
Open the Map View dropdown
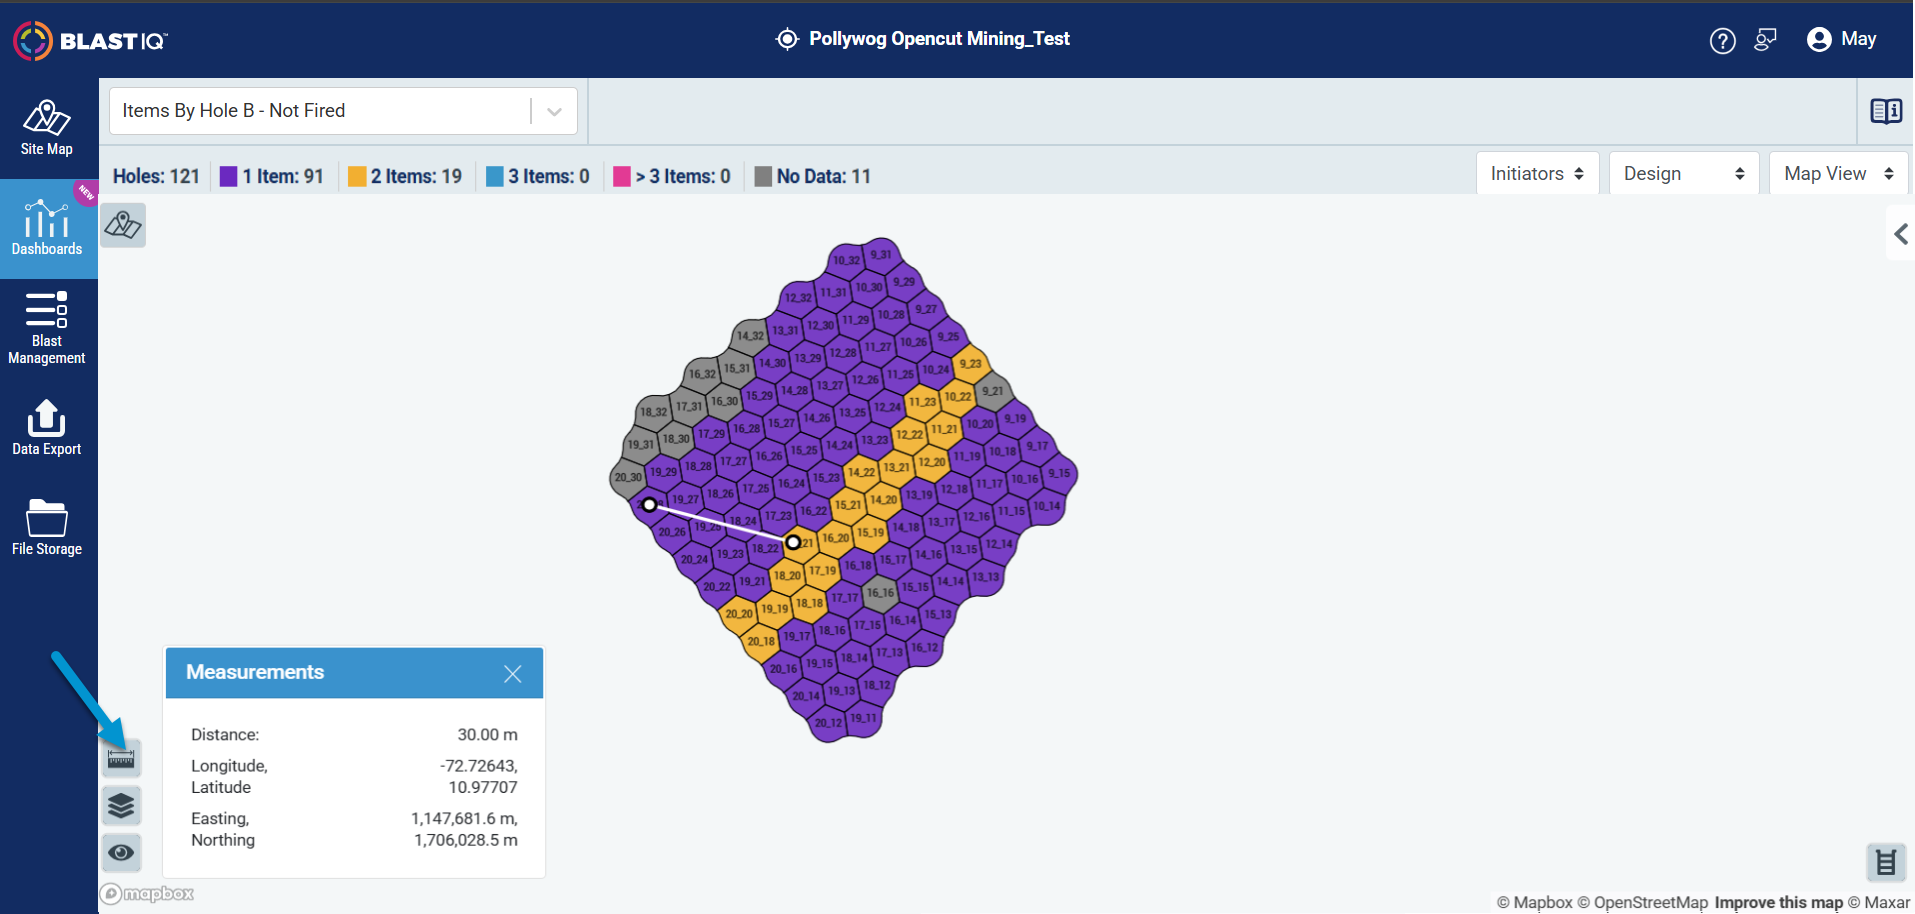[x=1838, y=174]
